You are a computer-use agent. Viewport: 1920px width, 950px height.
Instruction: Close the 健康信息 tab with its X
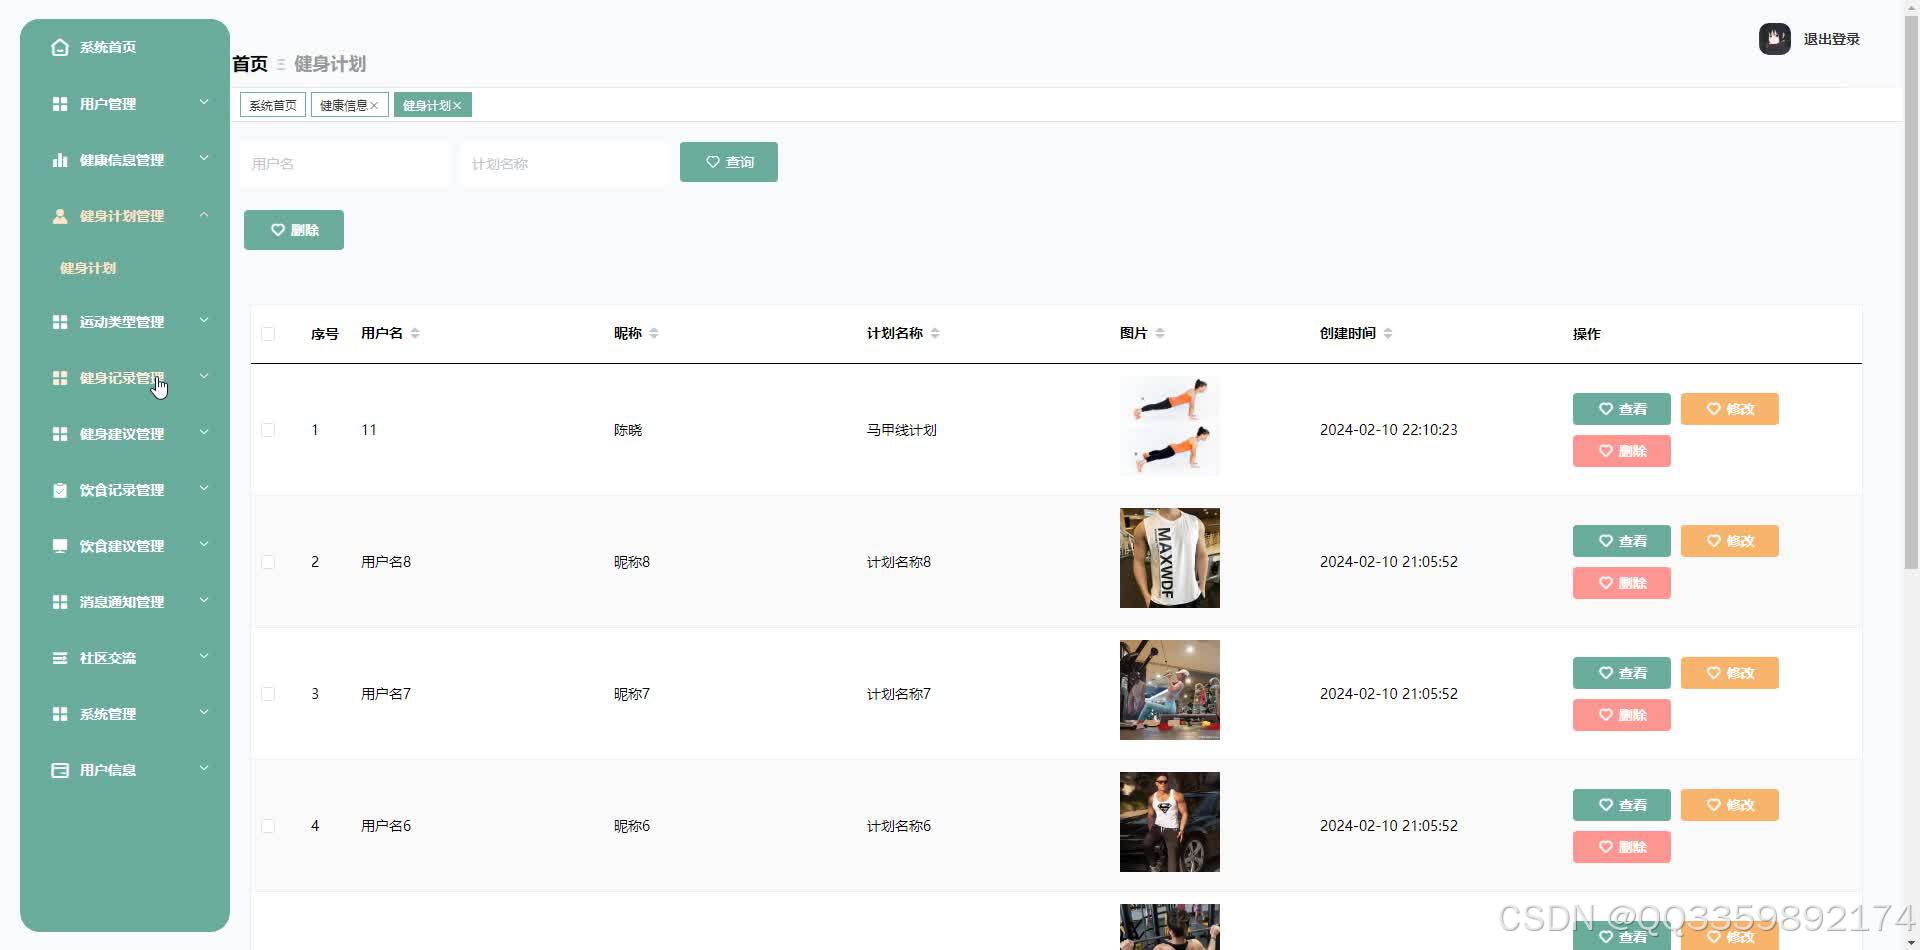[x=374, y=105]
